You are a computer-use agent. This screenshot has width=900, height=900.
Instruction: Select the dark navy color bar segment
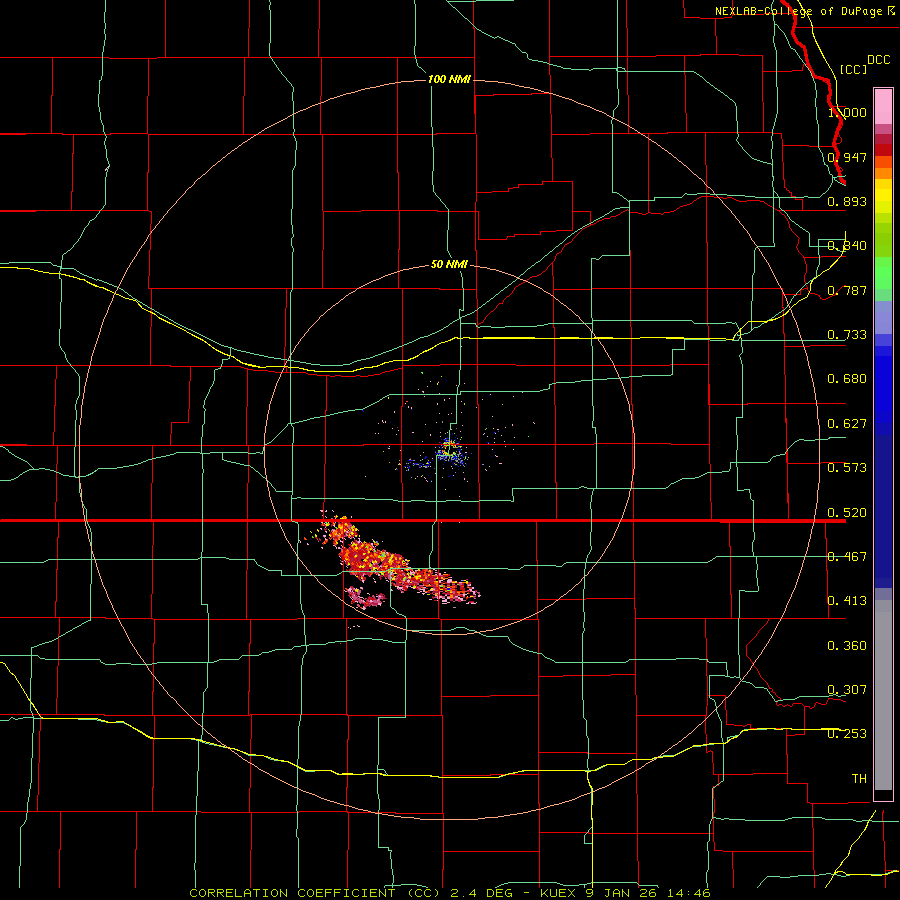883,511
